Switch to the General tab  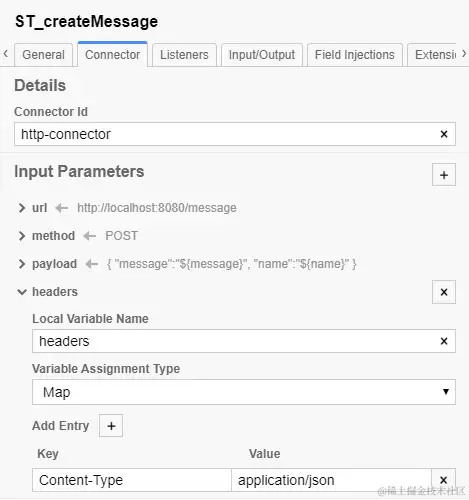pos(43,55)
